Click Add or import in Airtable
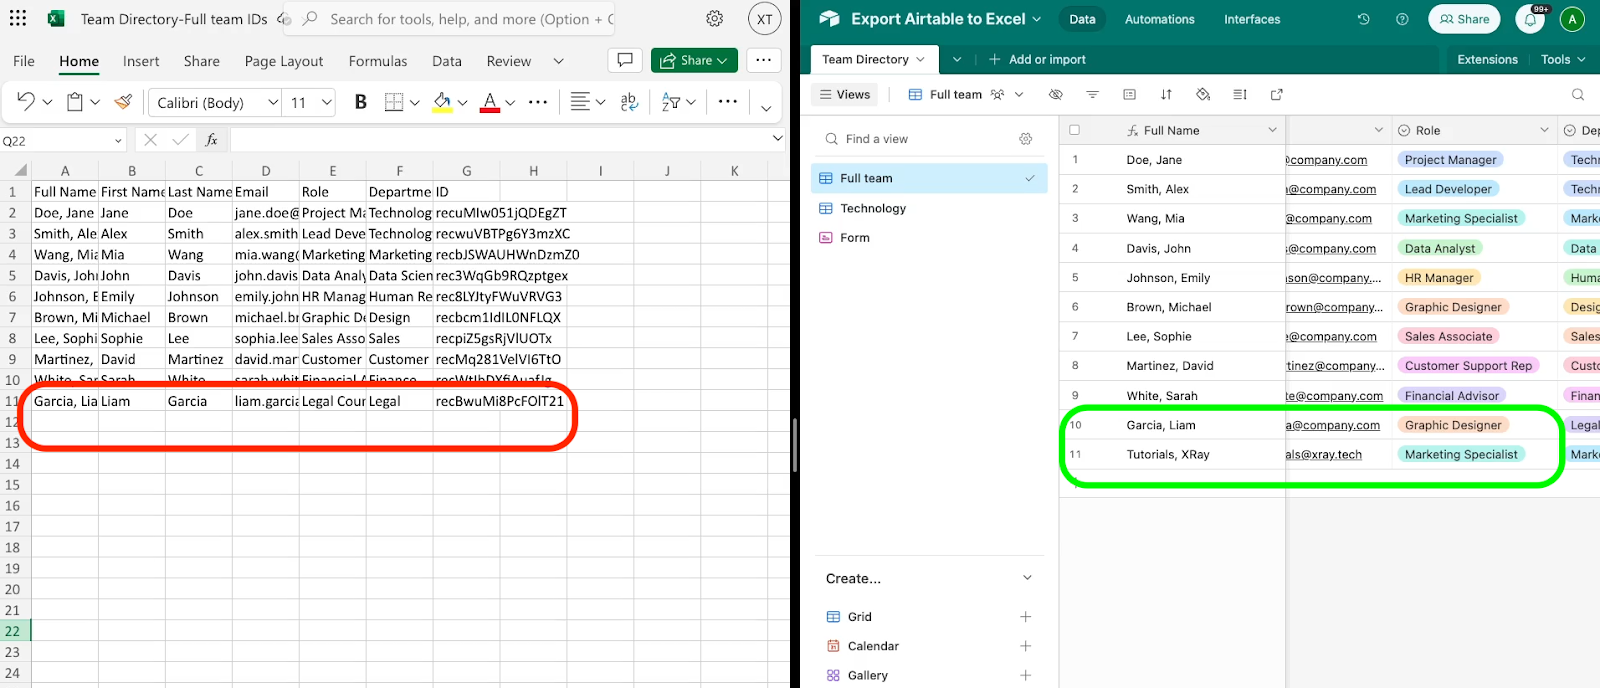Viewport: 1600px width, 688px height. click(x=1037, y=59)
